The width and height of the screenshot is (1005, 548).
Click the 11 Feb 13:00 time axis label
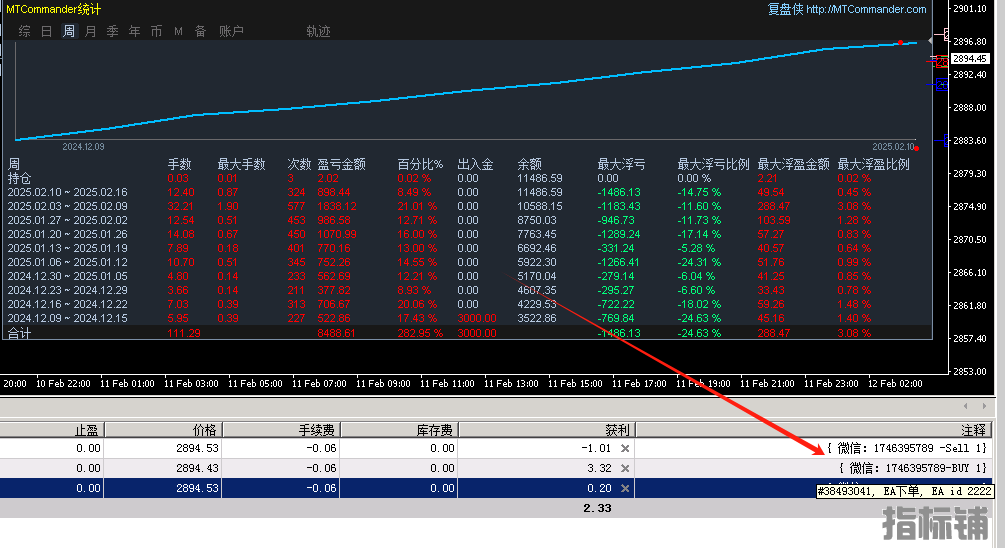click(511, 384)
